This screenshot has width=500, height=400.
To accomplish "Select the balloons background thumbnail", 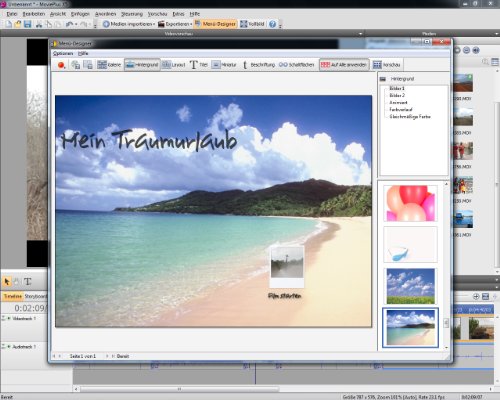I will point(410,203).
